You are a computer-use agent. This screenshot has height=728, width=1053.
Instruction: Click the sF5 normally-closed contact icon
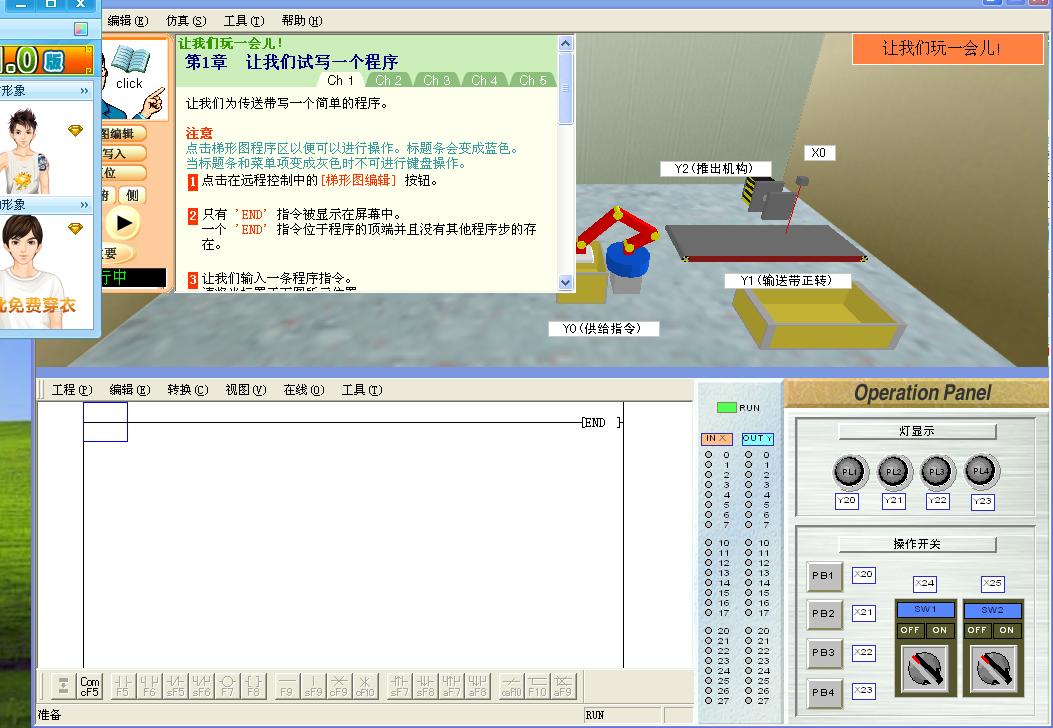tap(175, 685)
